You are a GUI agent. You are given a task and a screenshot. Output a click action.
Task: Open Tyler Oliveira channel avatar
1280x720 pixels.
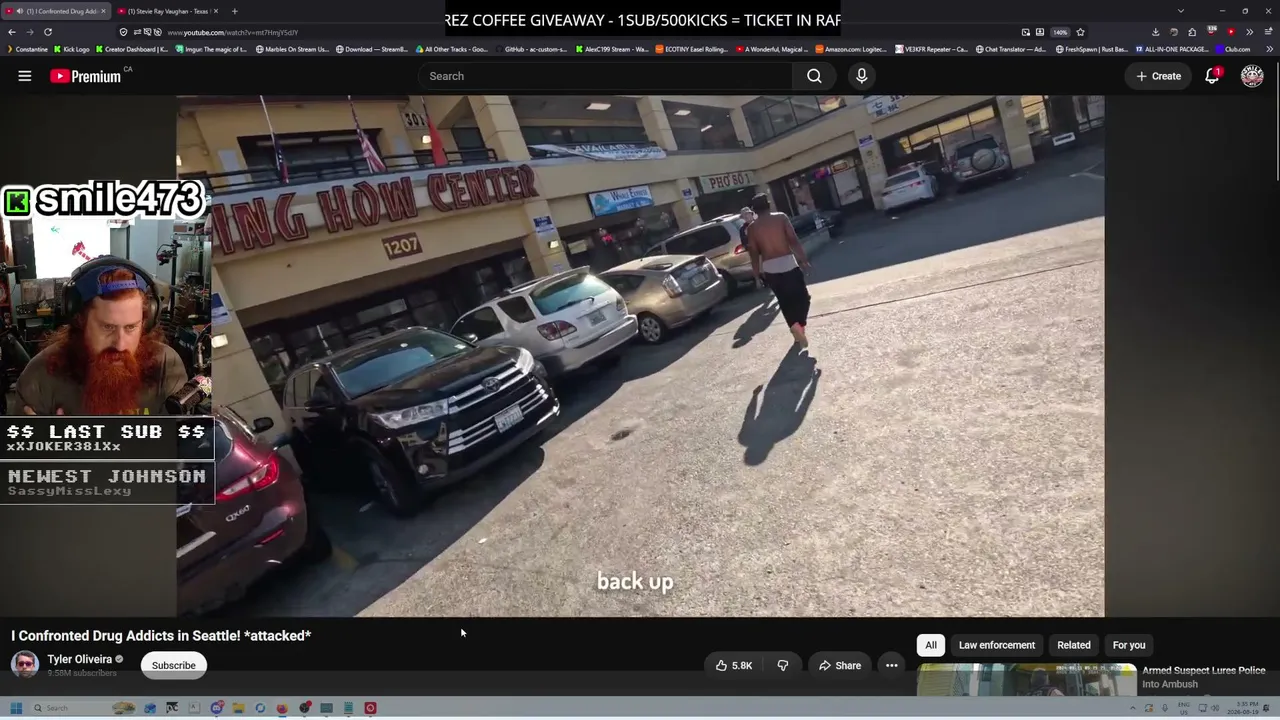tap(25, 664)
